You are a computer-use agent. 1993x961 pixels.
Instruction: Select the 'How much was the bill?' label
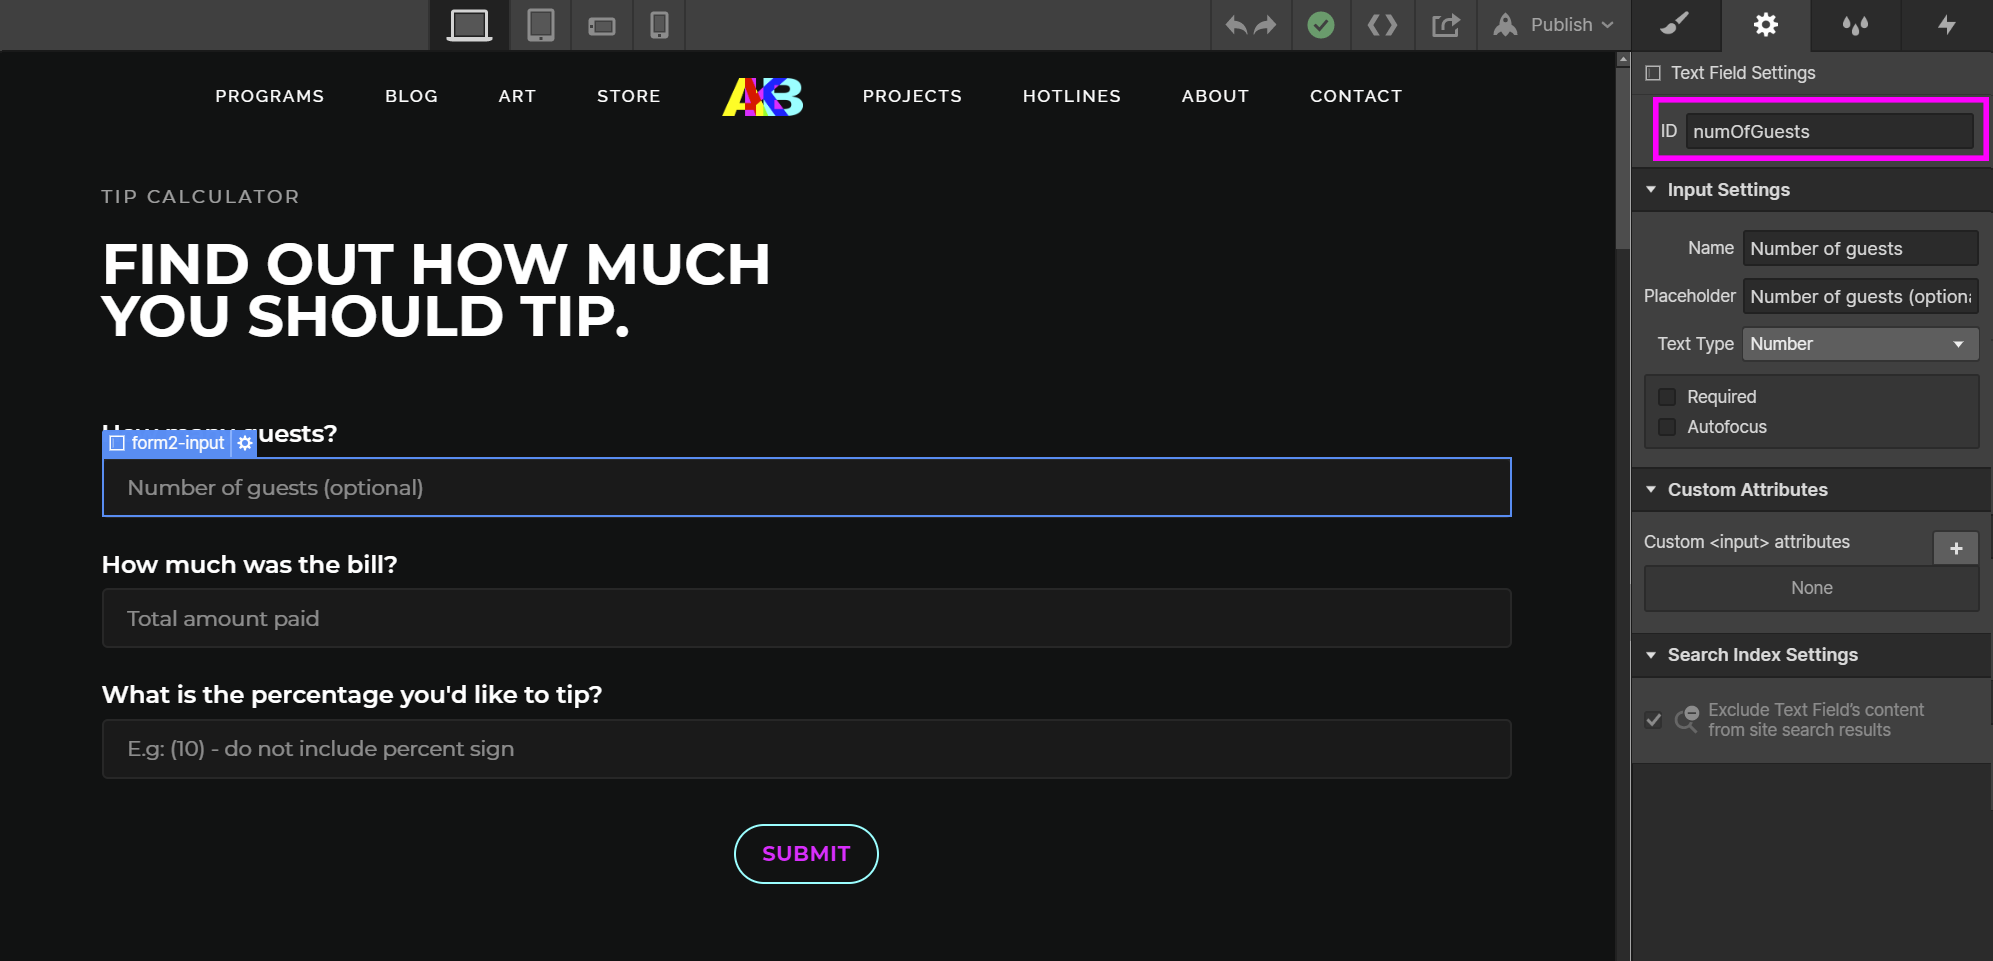point(250,565)
